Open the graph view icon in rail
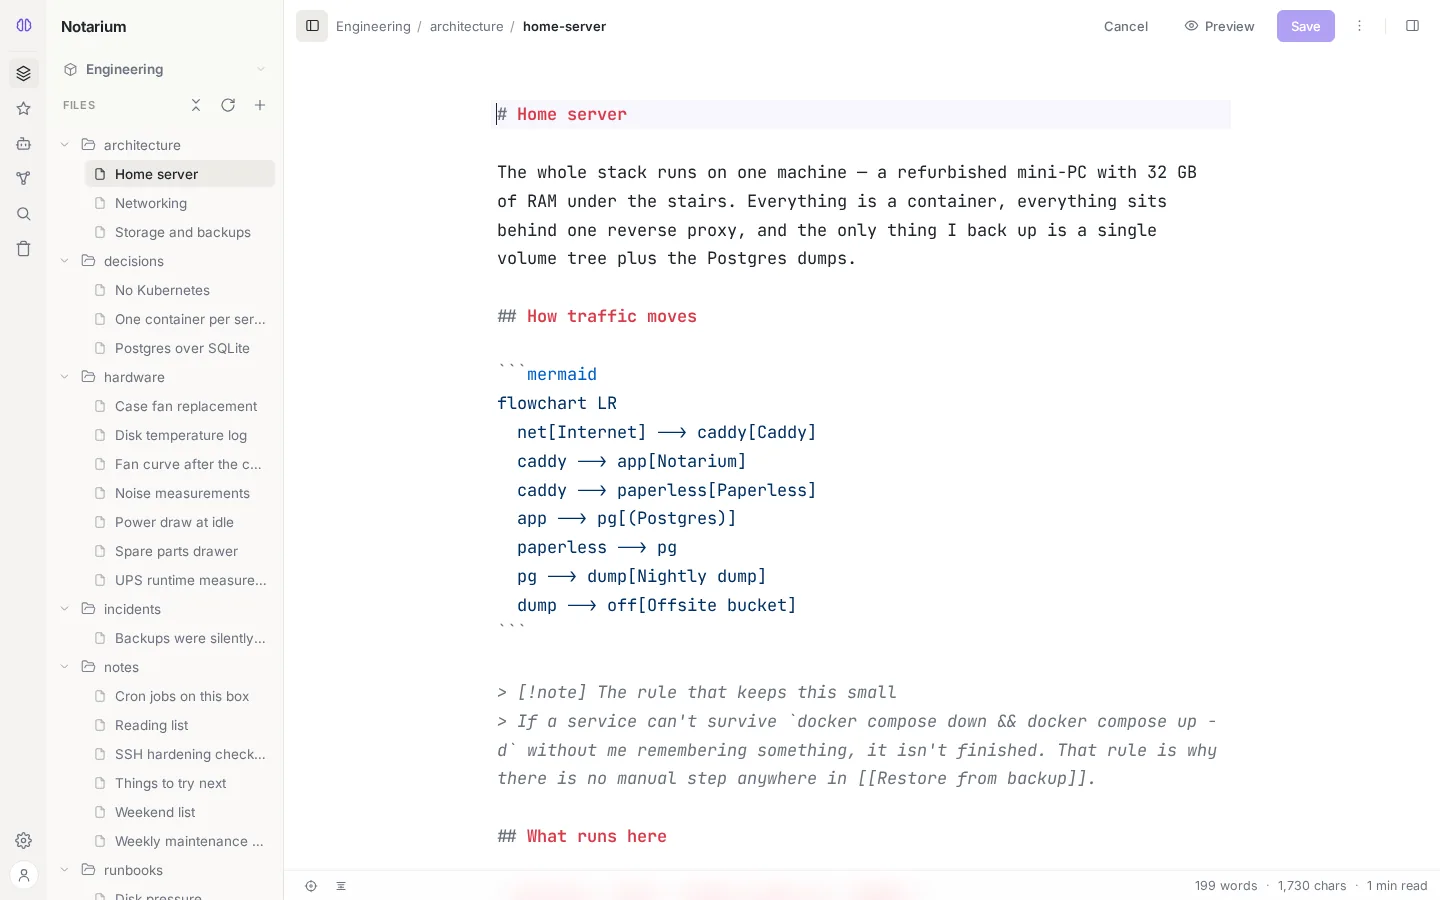Viewport: 1440px width, 900px height. coord(24,178)
